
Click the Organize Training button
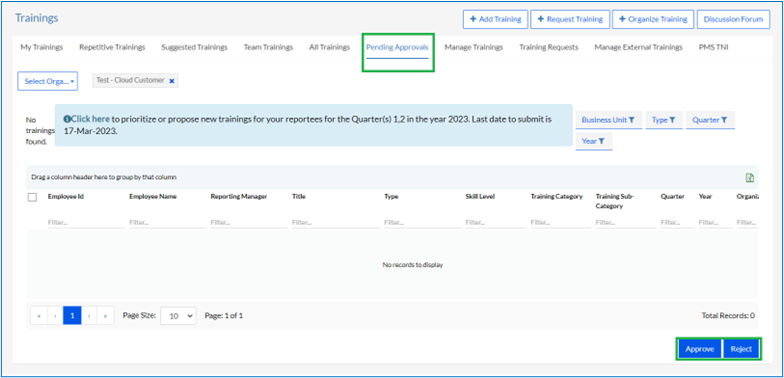653,19
